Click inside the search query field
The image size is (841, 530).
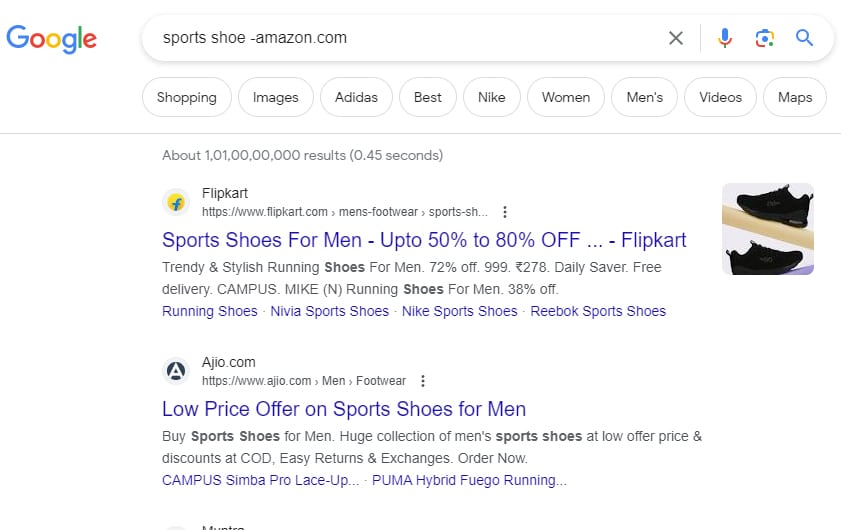(400, 38)
